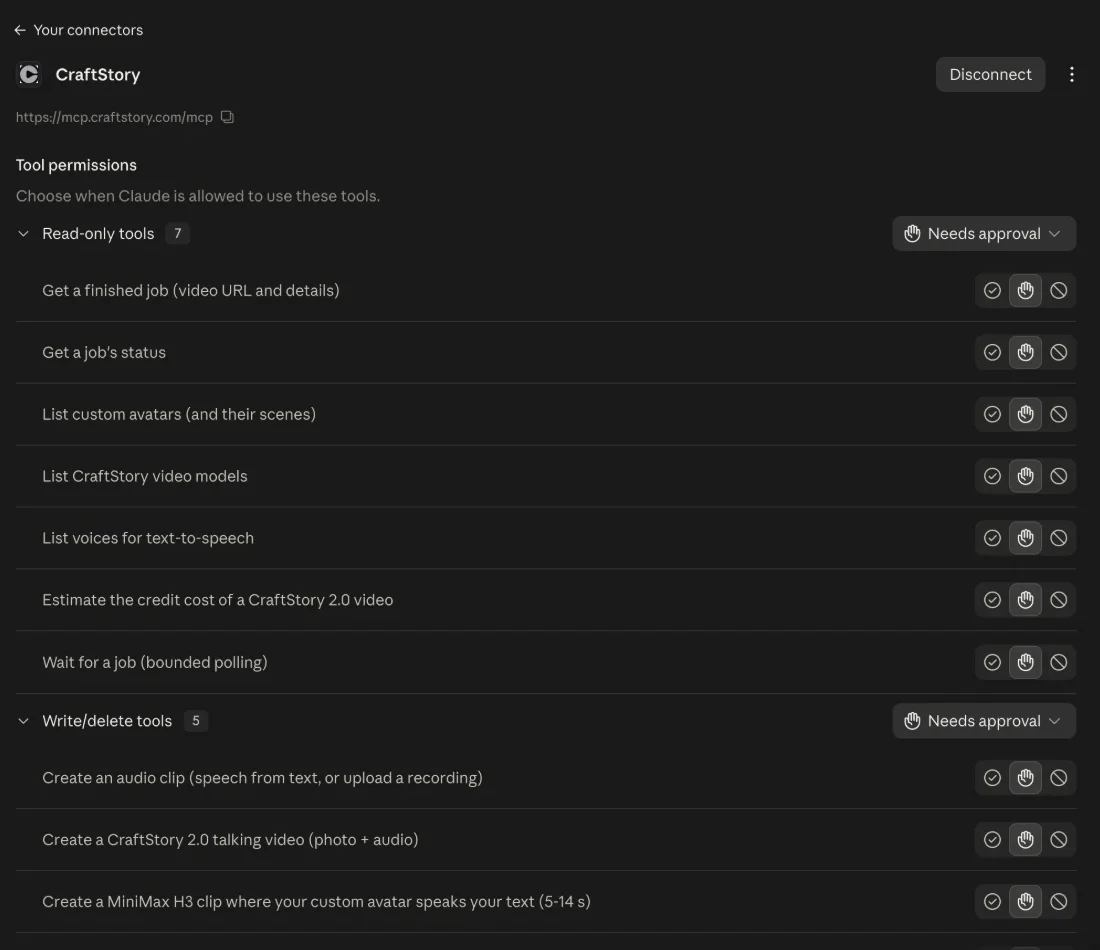Click the CraftStory connector title
Screen dimensions: 1100x950
tap(98, 74)
